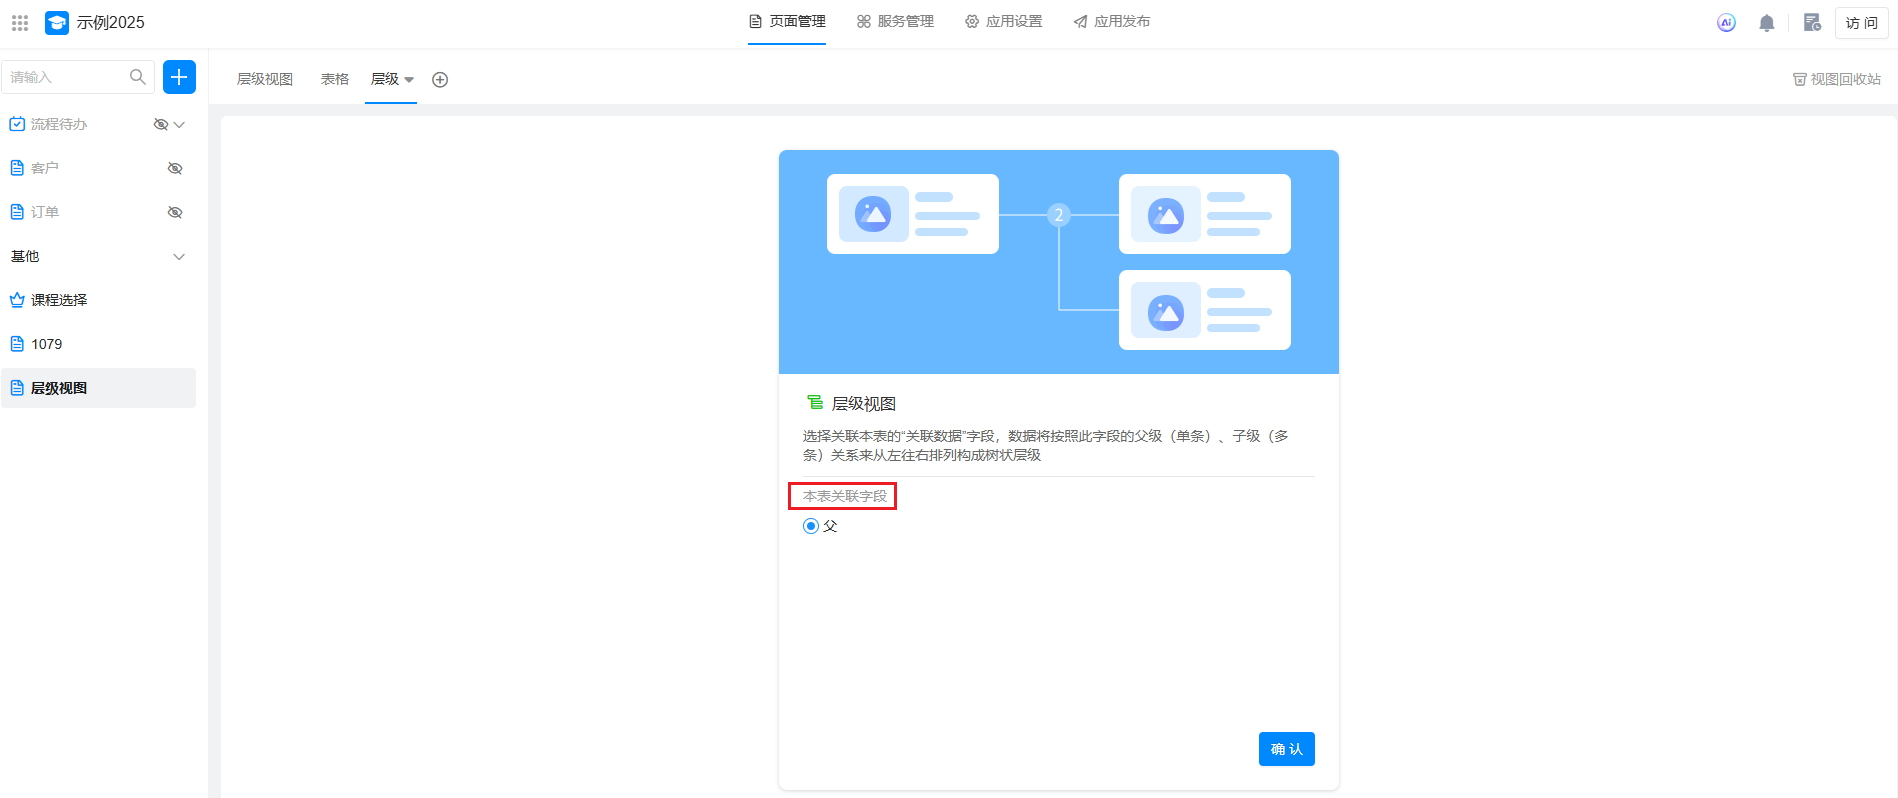Viewport: 1898px width, 798px height.
Task: Toggle visibility of 客户 page
Action: tap(175, 168)
